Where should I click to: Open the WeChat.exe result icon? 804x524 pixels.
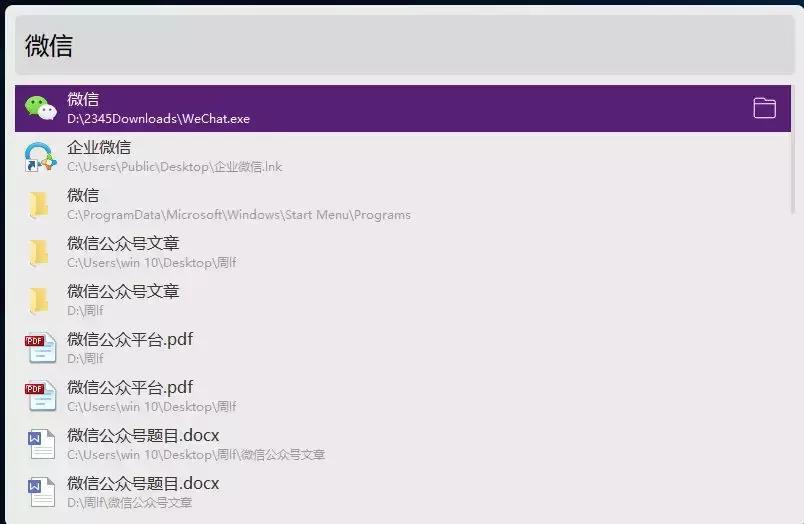(41, 108)
